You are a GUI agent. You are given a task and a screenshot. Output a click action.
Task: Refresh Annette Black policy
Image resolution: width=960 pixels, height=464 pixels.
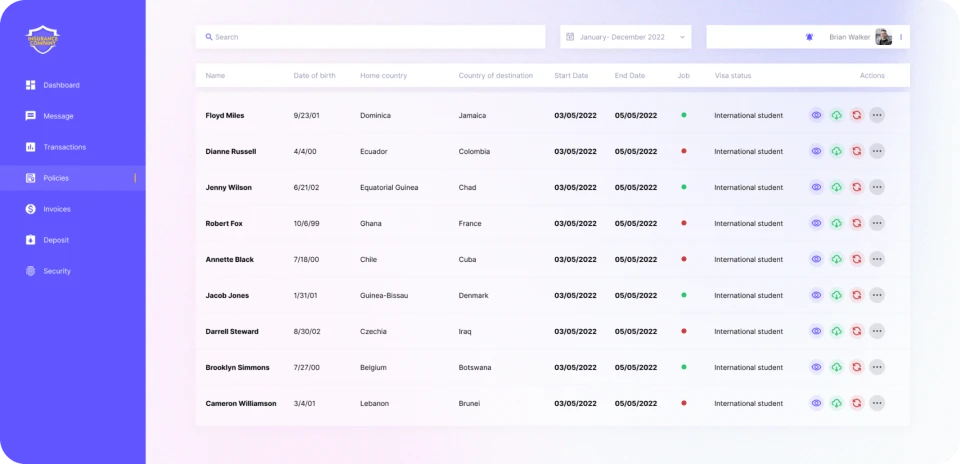[857, 260]
